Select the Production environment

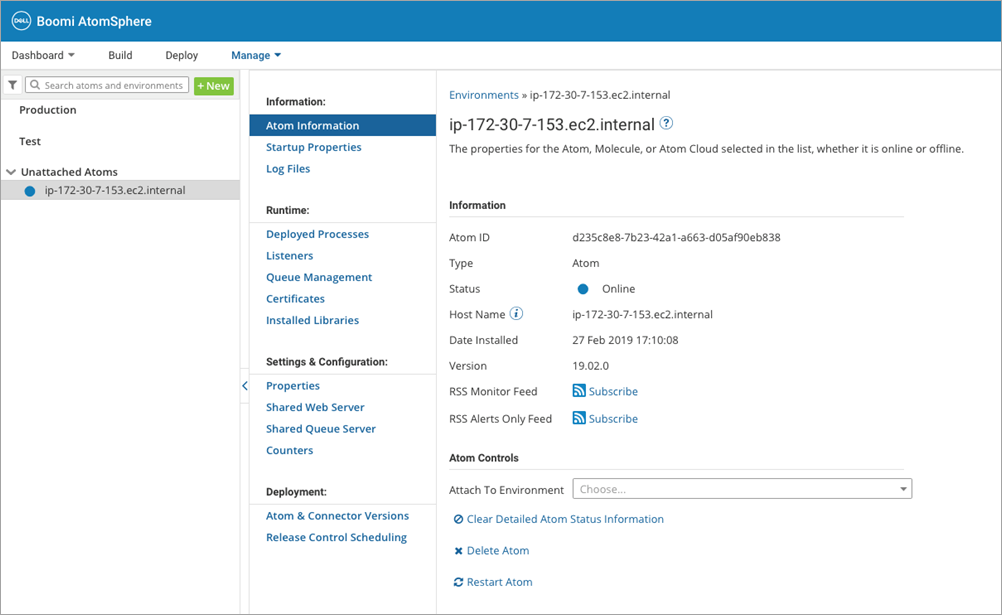pos(48,110)
